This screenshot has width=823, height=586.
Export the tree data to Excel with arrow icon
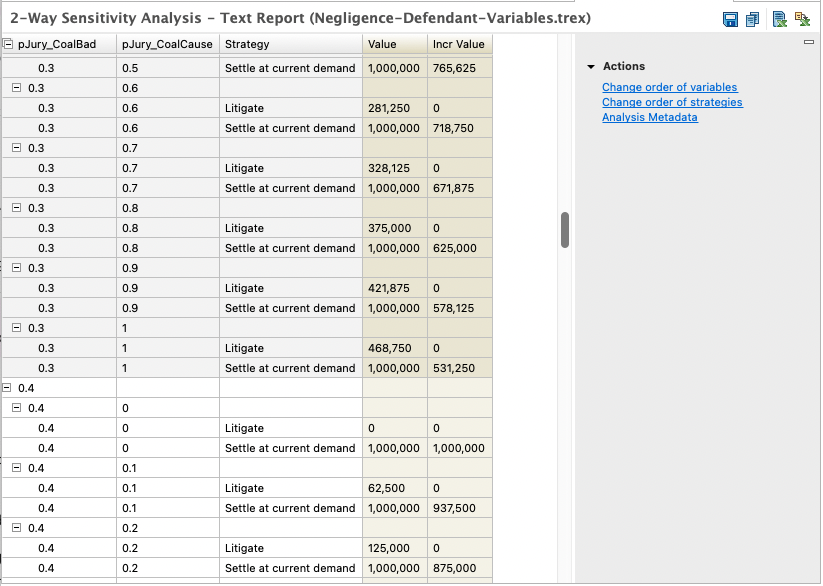tap(802, 19)
